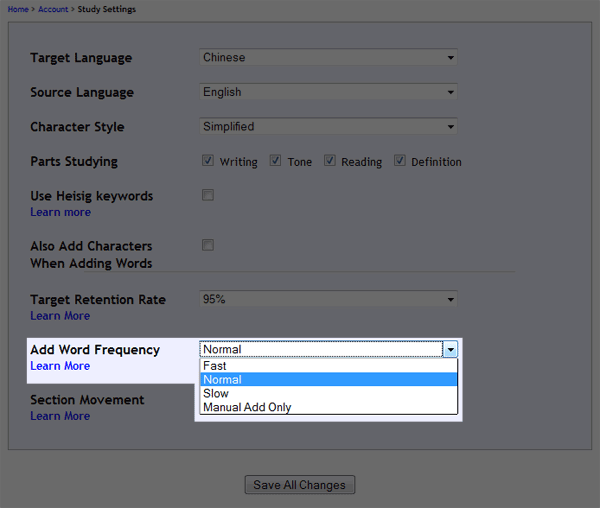Uncheck the Definition checkbox
This screenshot has width=600, height=508.
click(400, 161)
